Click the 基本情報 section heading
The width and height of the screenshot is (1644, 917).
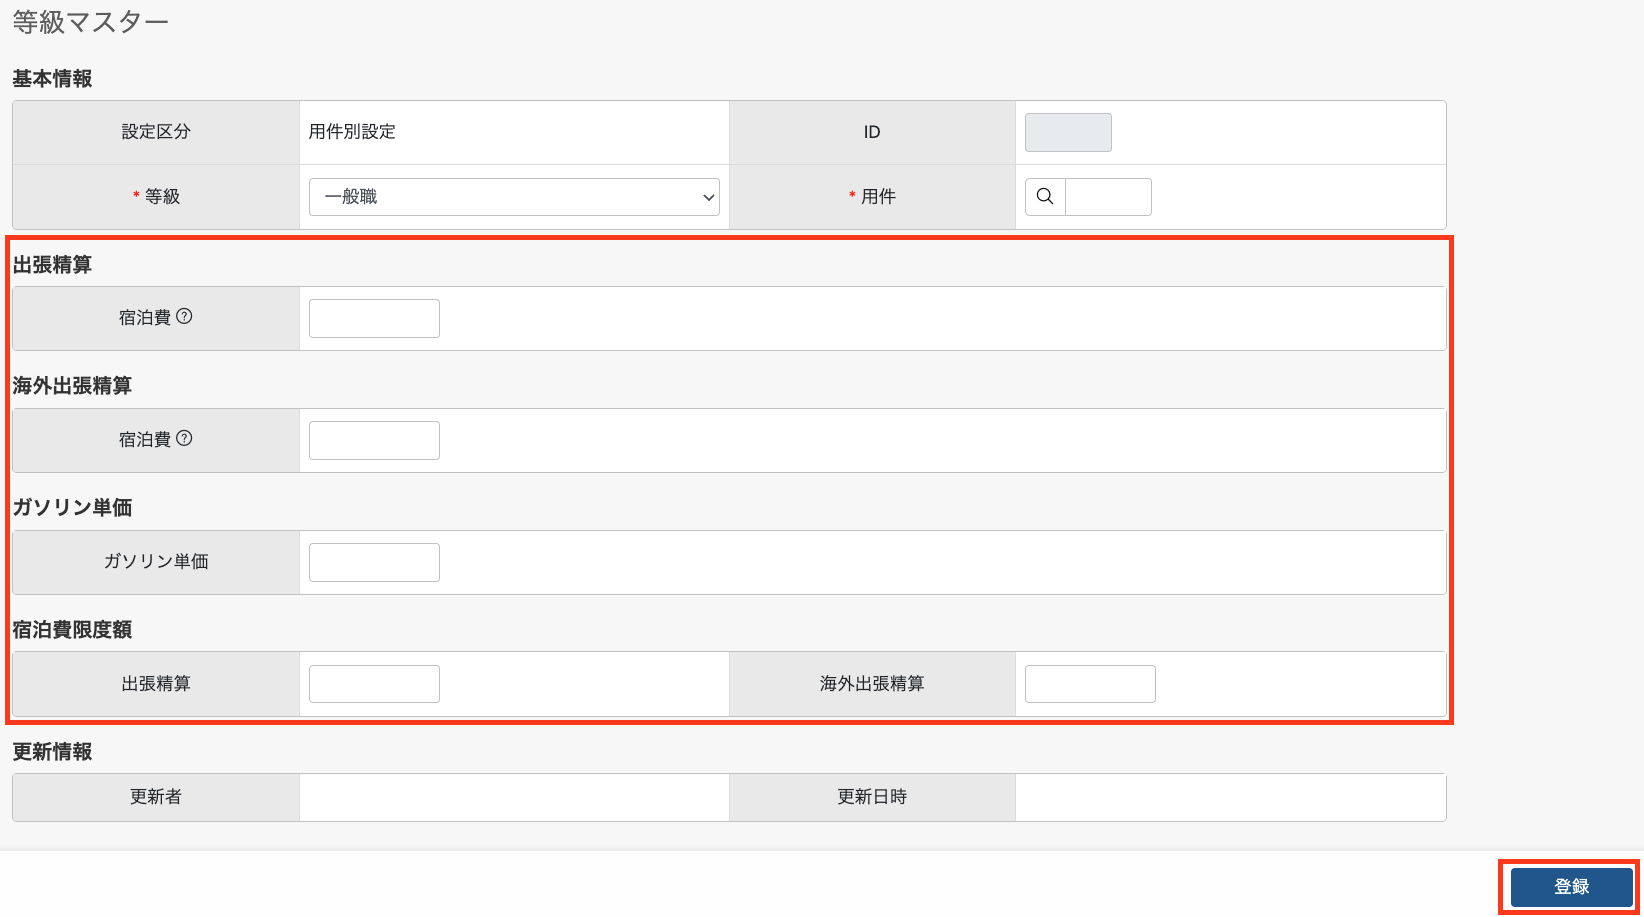52,78
